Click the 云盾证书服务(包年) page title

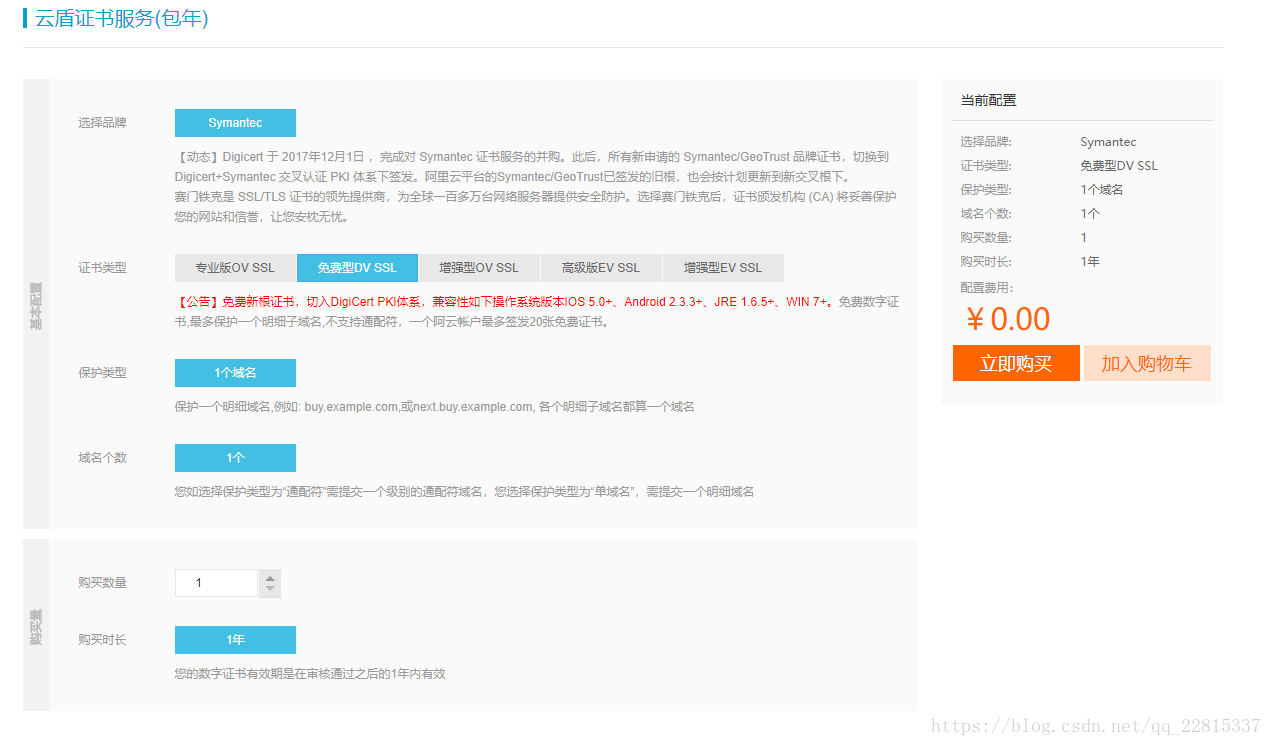122,18
